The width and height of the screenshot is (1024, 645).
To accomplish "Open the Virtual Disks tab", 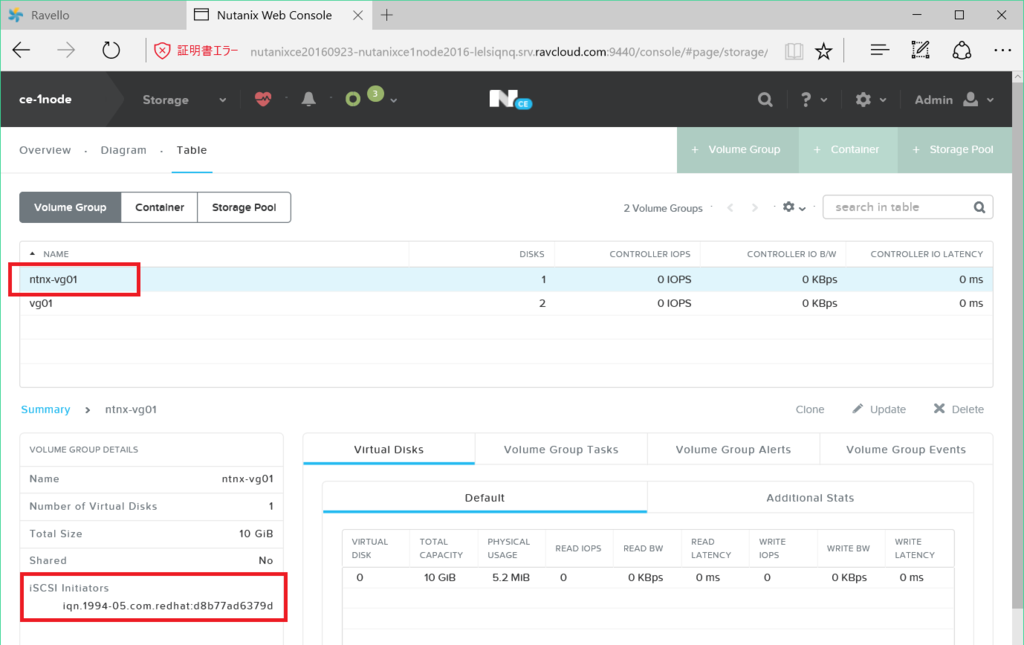I will (389, 449).
